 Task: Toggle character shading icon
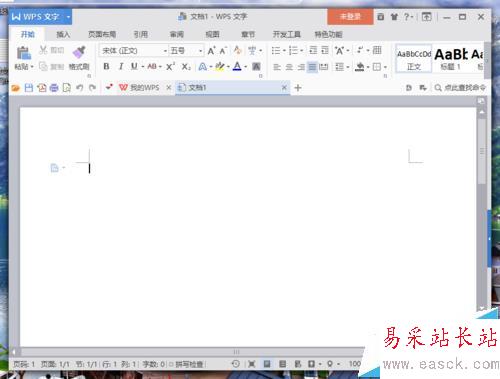[256, 66]
